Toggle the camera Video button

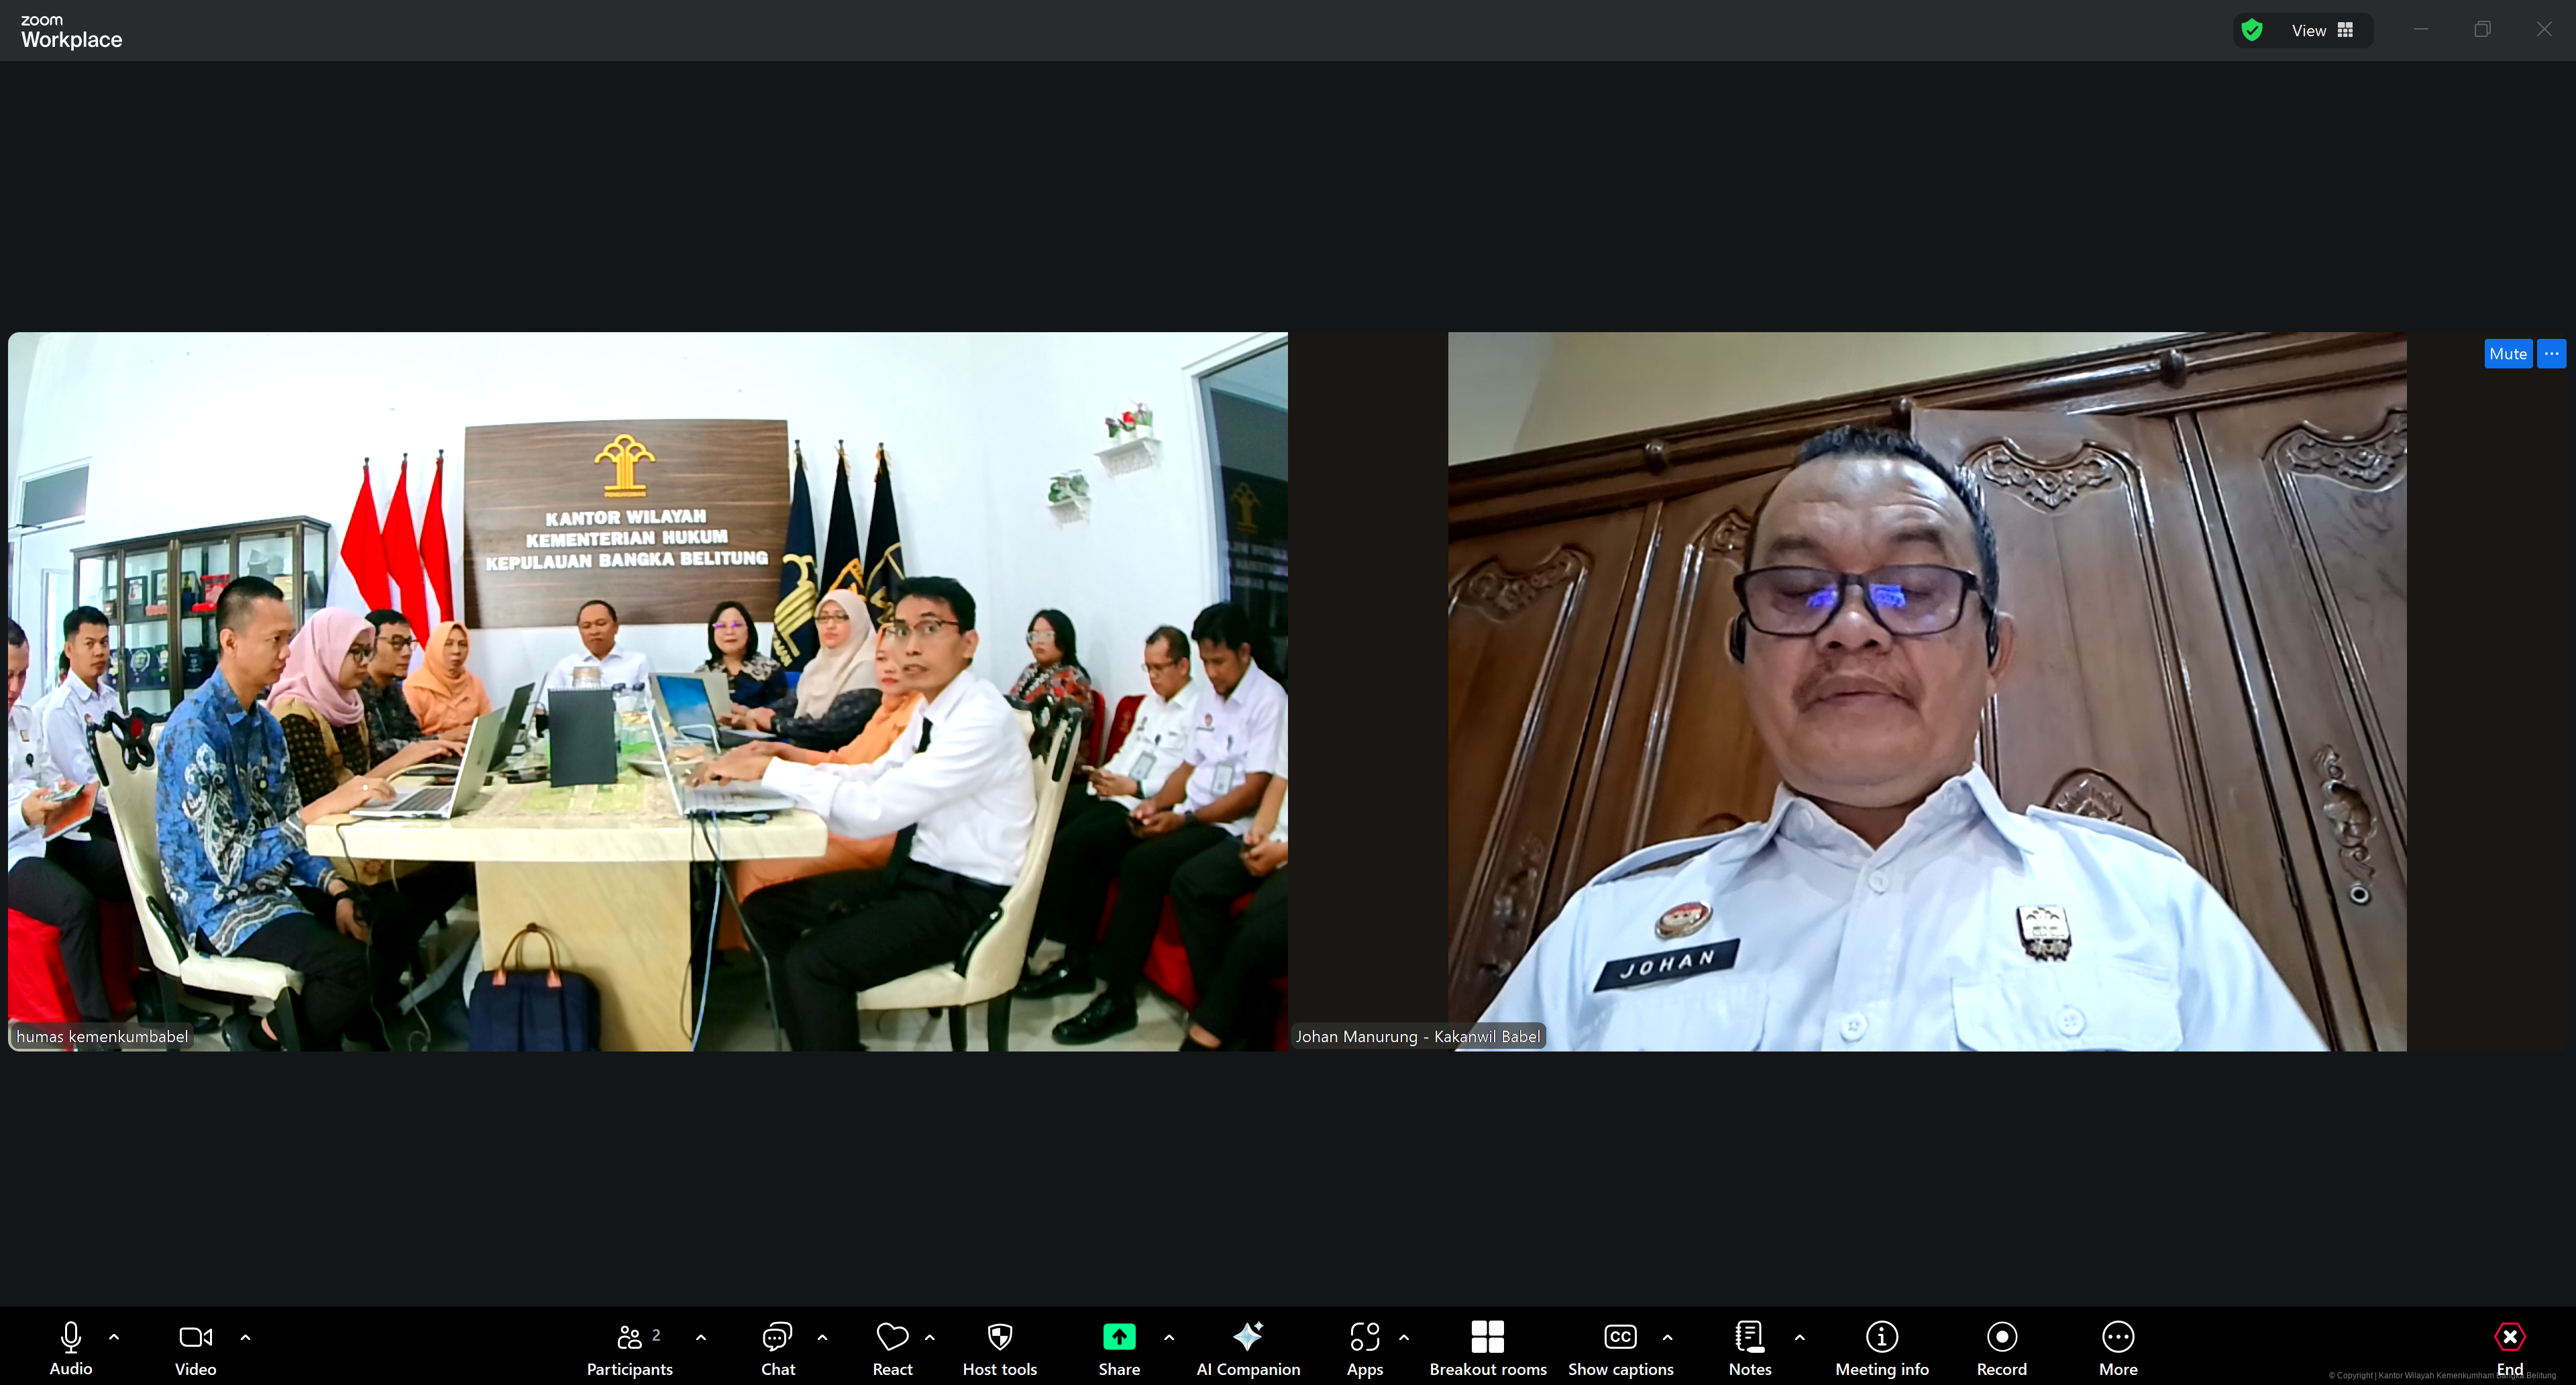point(195,1346)
